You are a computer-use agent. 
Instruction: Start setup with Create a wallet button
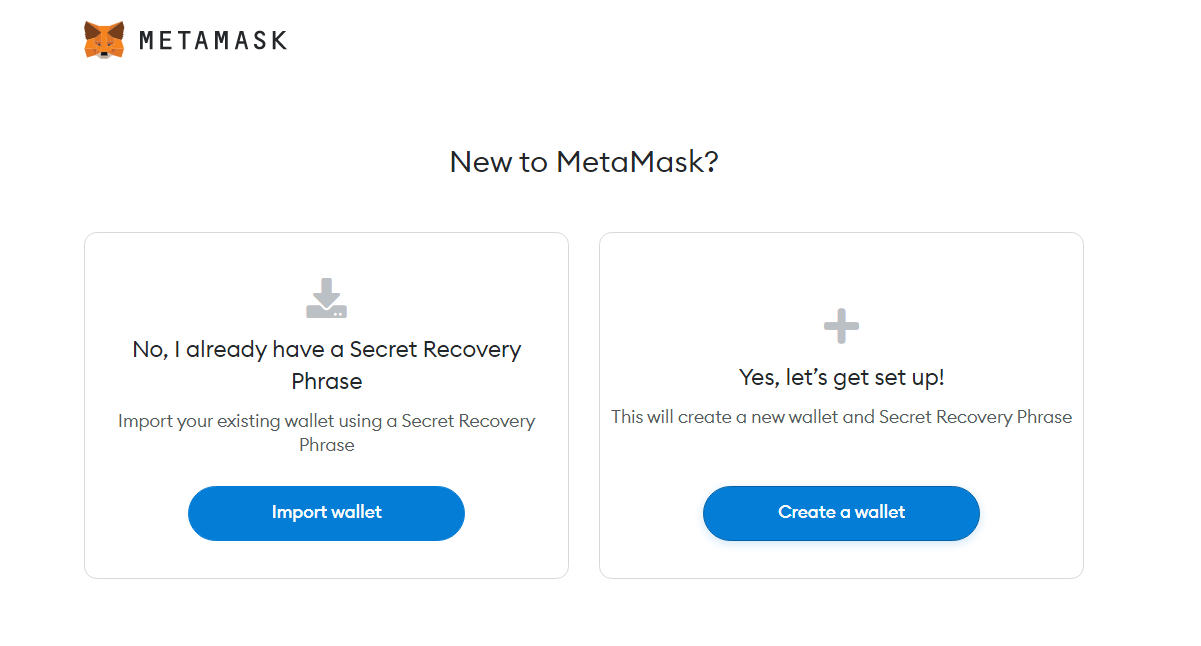tap(841, 513)
